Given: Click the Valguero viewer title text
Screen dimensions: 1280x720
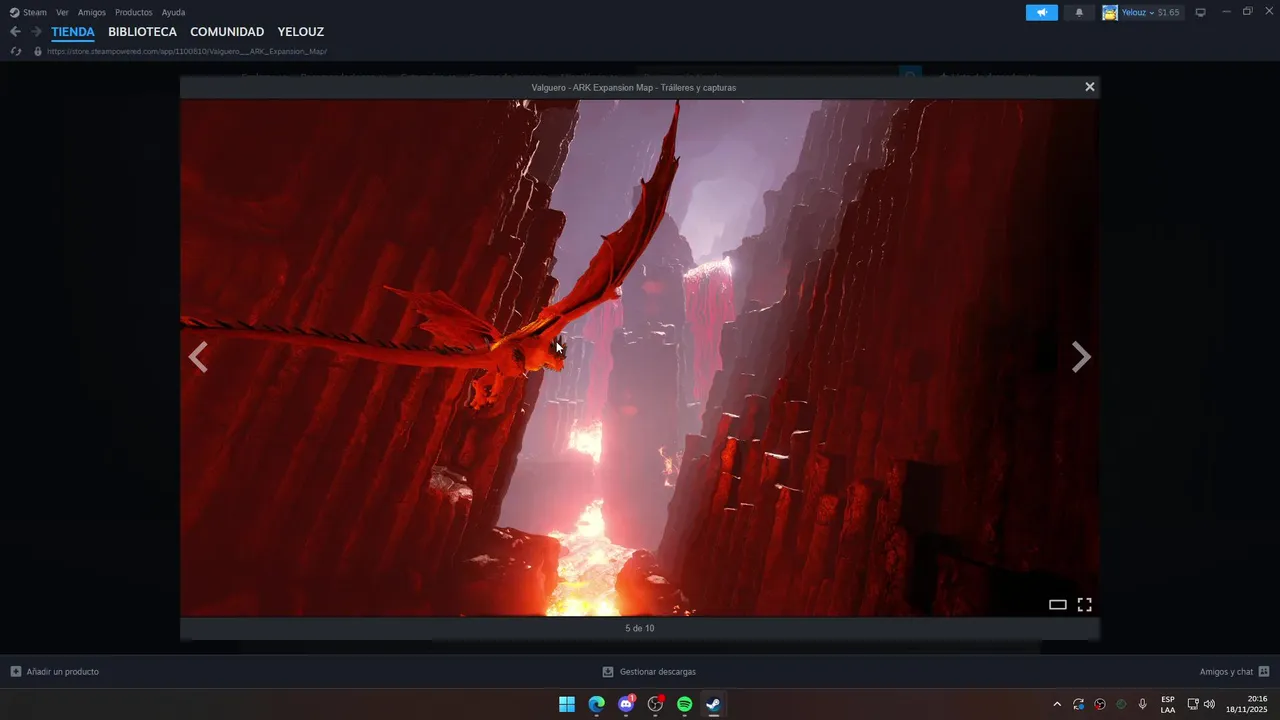Looking at the screenshot, I should pos(634,88).
